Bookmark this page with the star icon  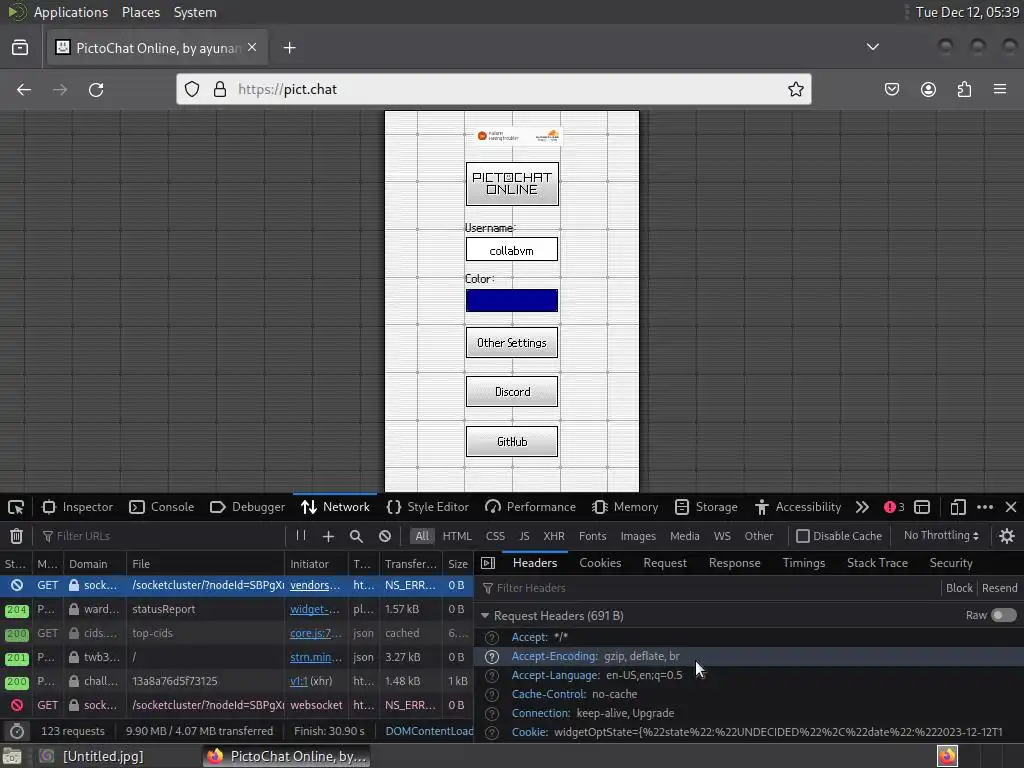tap(795, 89)
